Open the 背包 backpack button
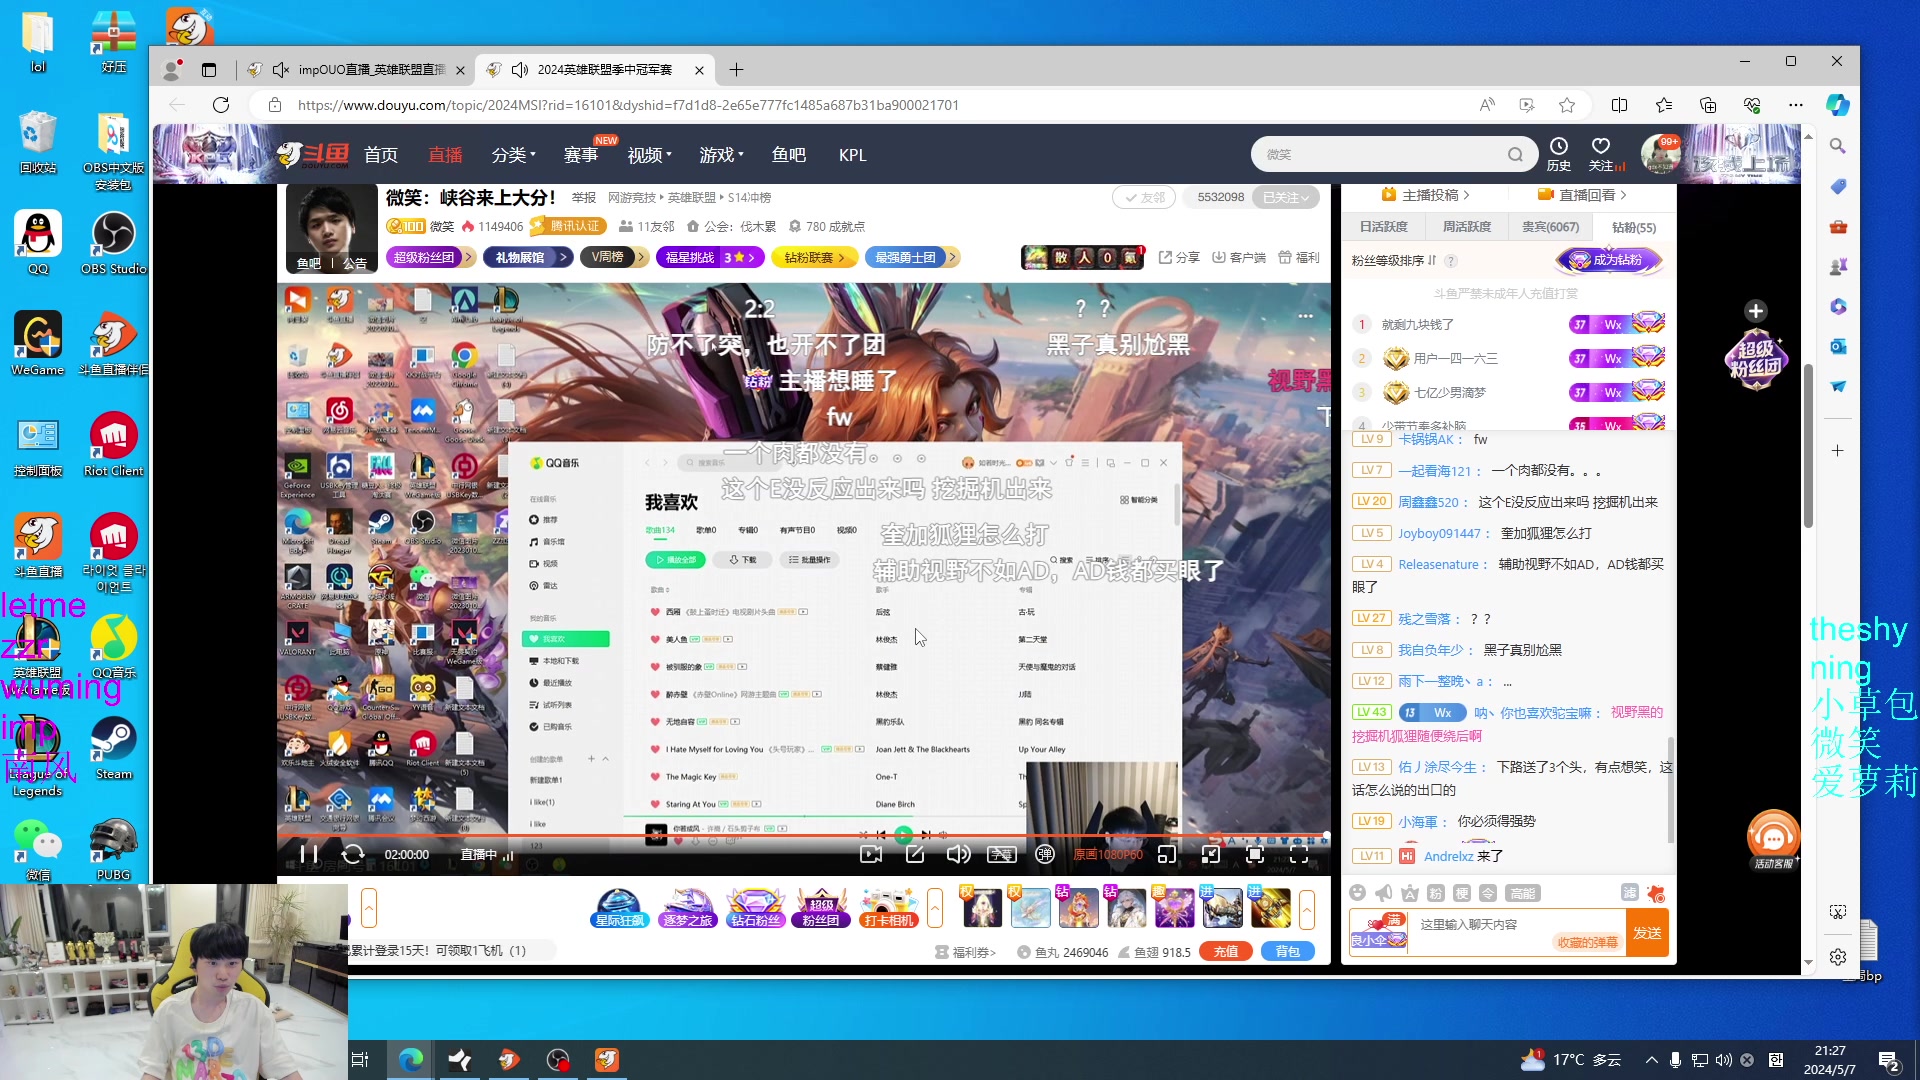The width and height of the screenshot is (1920, 1080). [1288, 952]
